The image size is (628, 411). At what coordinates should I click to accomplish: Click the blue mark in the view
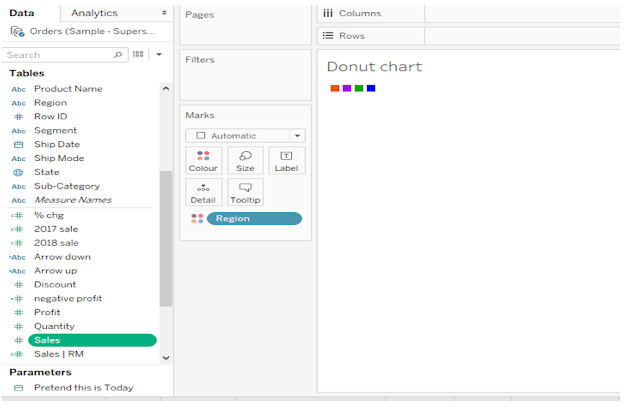[x=371, y=88]
